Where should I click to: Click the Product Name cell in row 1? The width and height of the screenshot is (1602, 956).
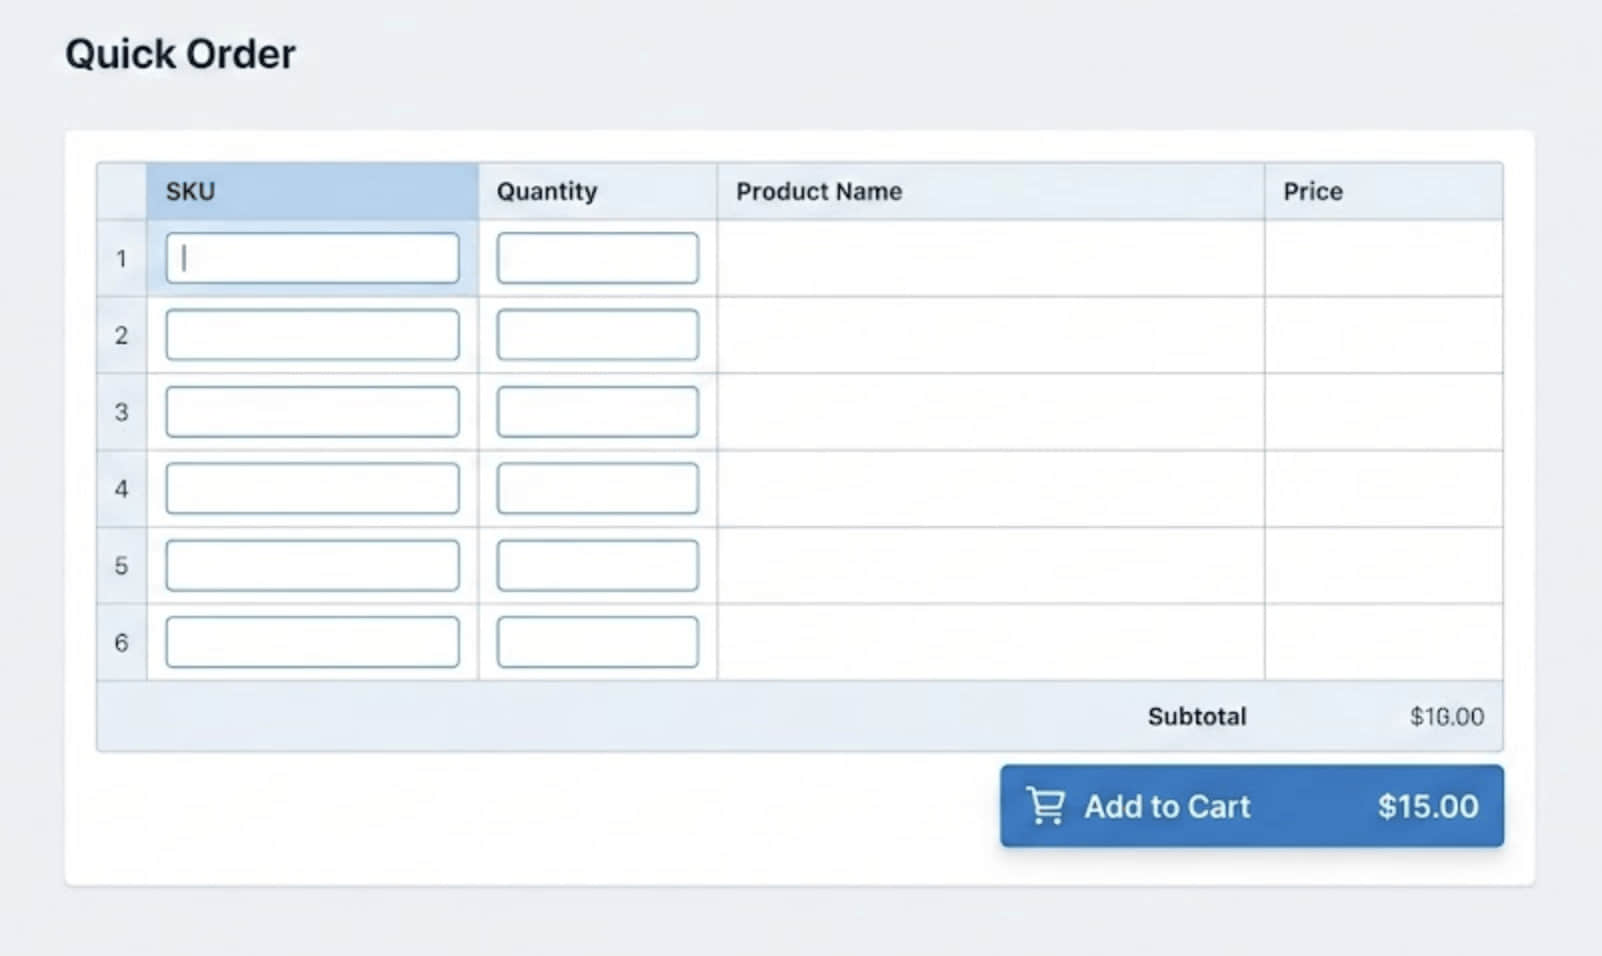[x=990, y=259]
